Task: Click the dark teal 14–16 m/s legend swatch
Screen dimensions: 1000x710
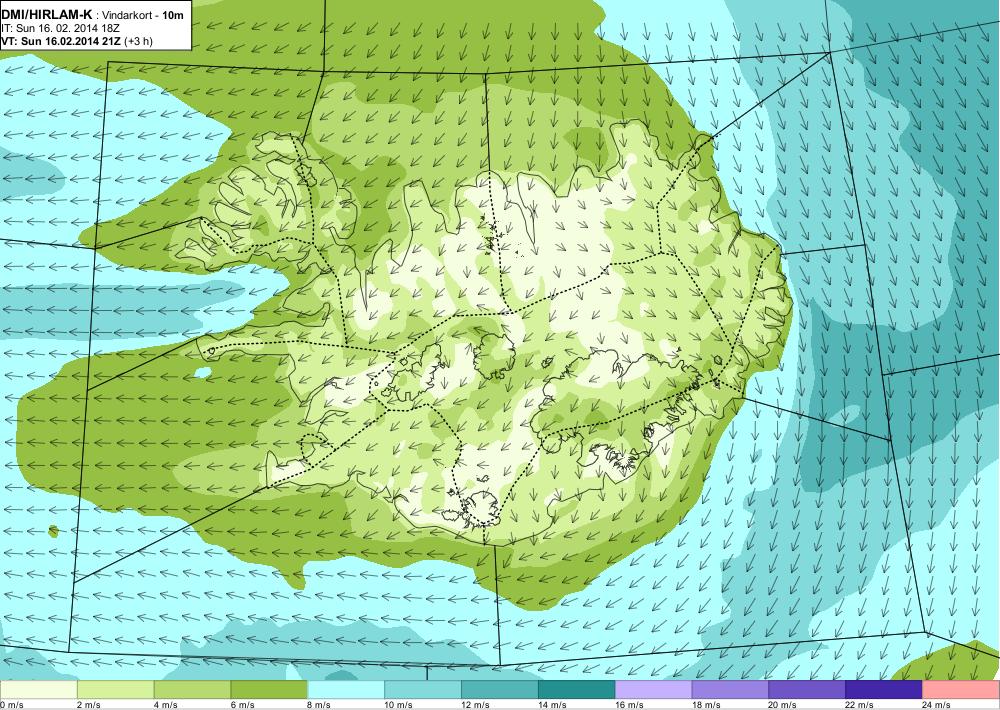Action: coord(577,690)
